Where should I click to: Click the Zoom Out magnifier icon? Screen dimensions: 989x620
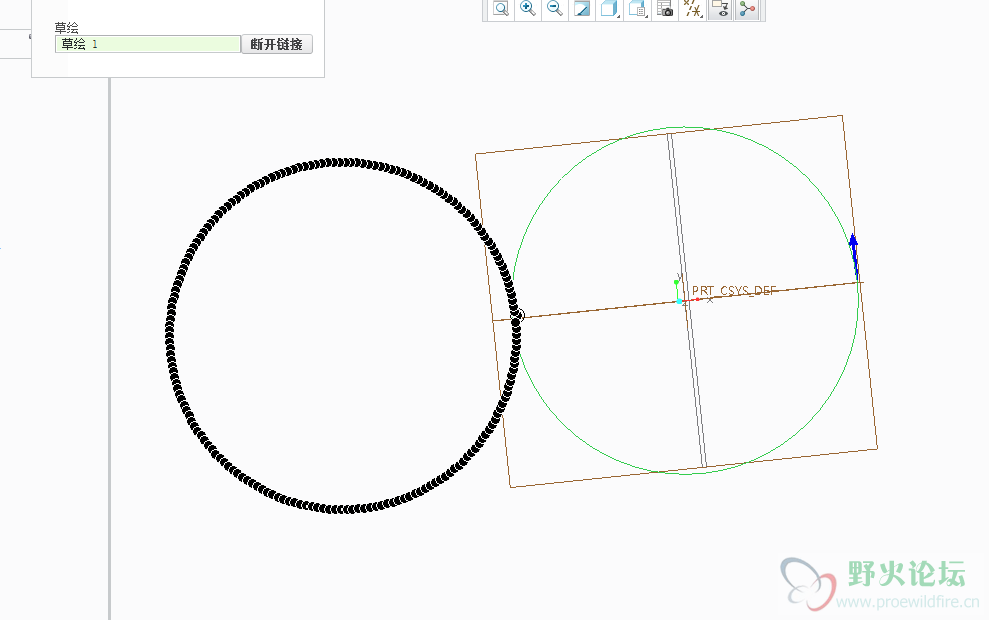554,9
